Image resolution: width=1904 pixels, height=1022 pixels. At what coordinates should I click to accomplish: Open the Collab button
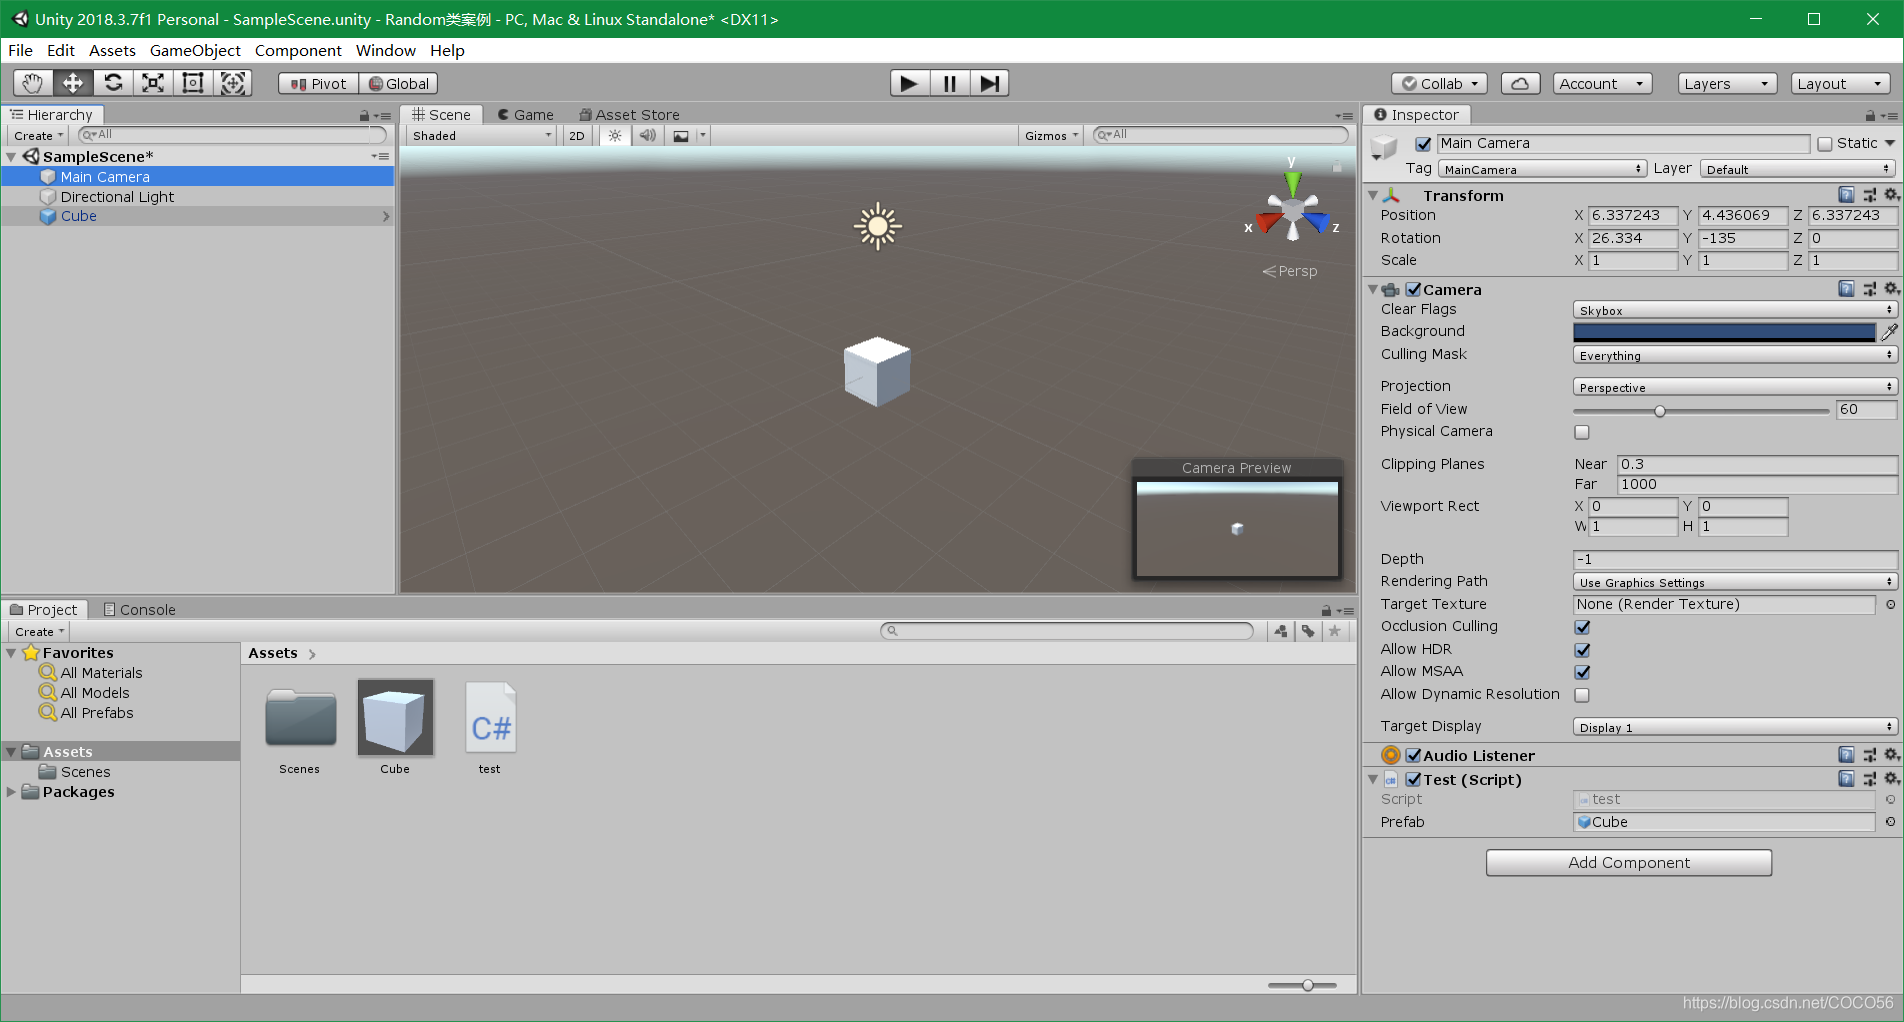click(1439, 84)
